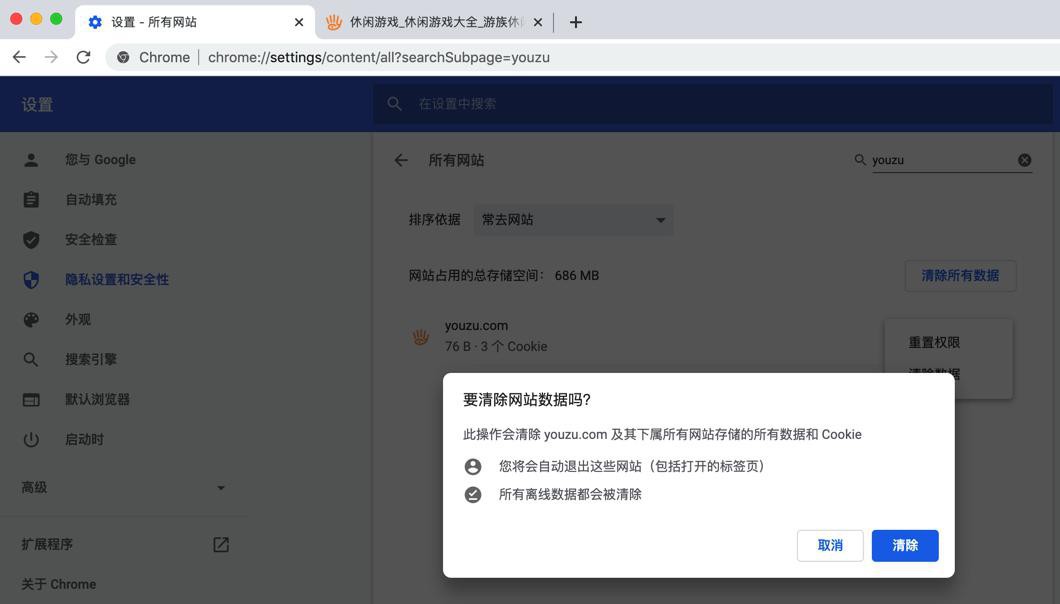Open 您与 Google in sidebar
Image resolution: width=1060 pixels, height=604 pixels.
[100, 160]
